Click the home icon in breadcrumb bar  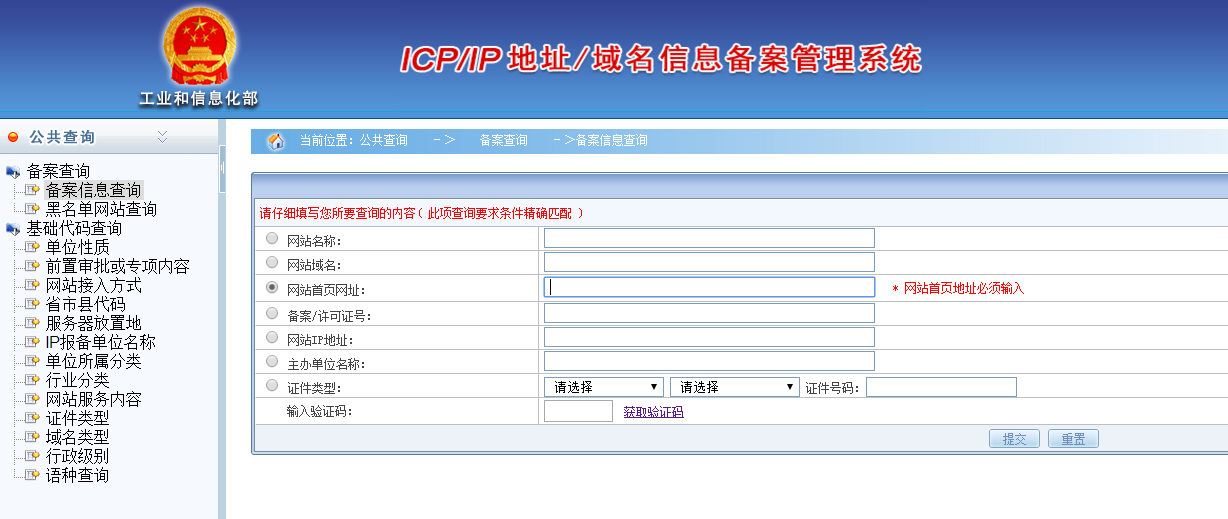click(276, 141)
